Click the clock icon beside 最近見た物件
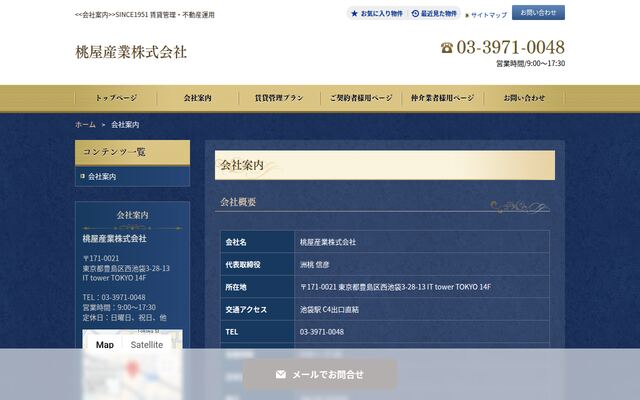The width and height of the screenshot is (640, 400). [x=415, y=13]
